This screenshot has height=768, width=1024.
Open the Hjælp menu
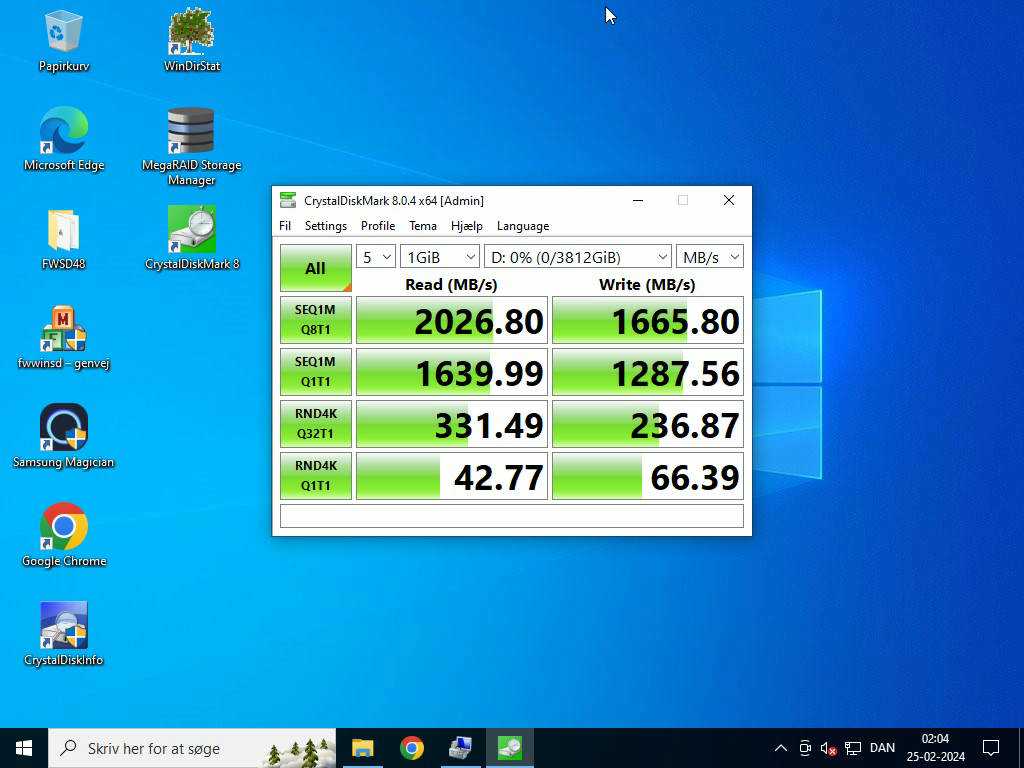(467, 226)
